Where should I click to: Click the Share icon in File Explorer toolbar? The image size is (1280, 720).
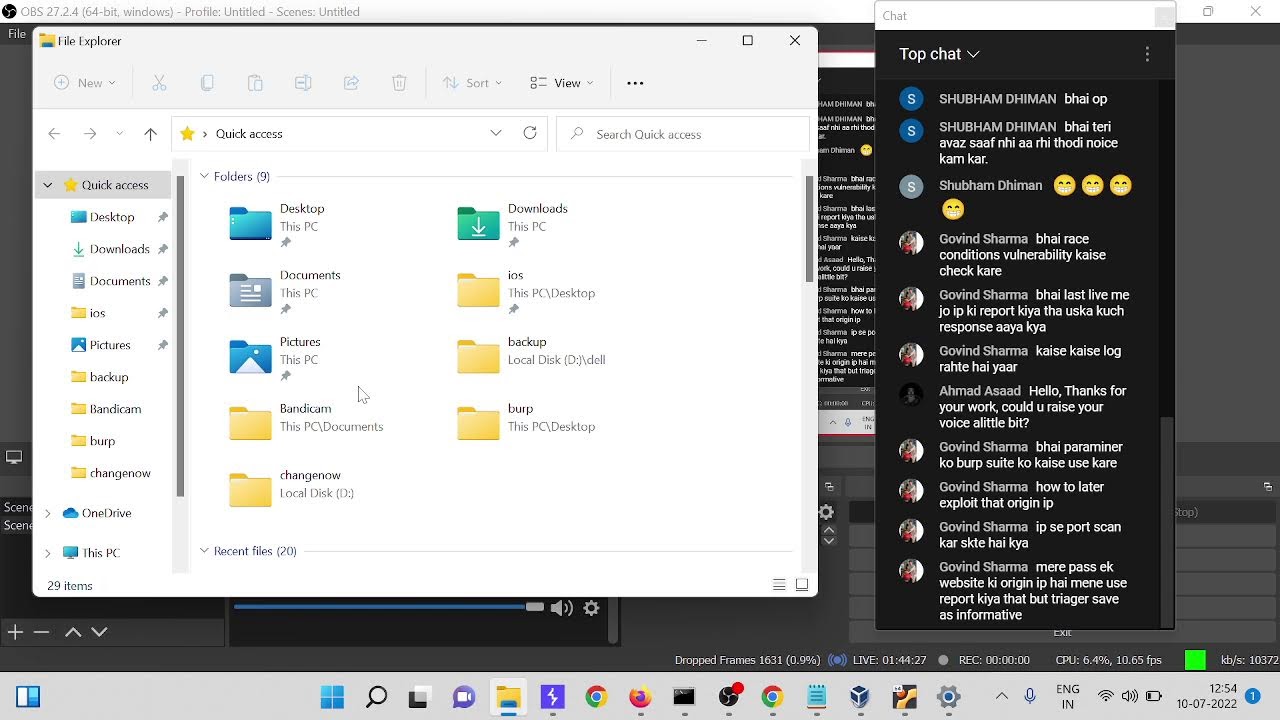click(x=351, y=83)
